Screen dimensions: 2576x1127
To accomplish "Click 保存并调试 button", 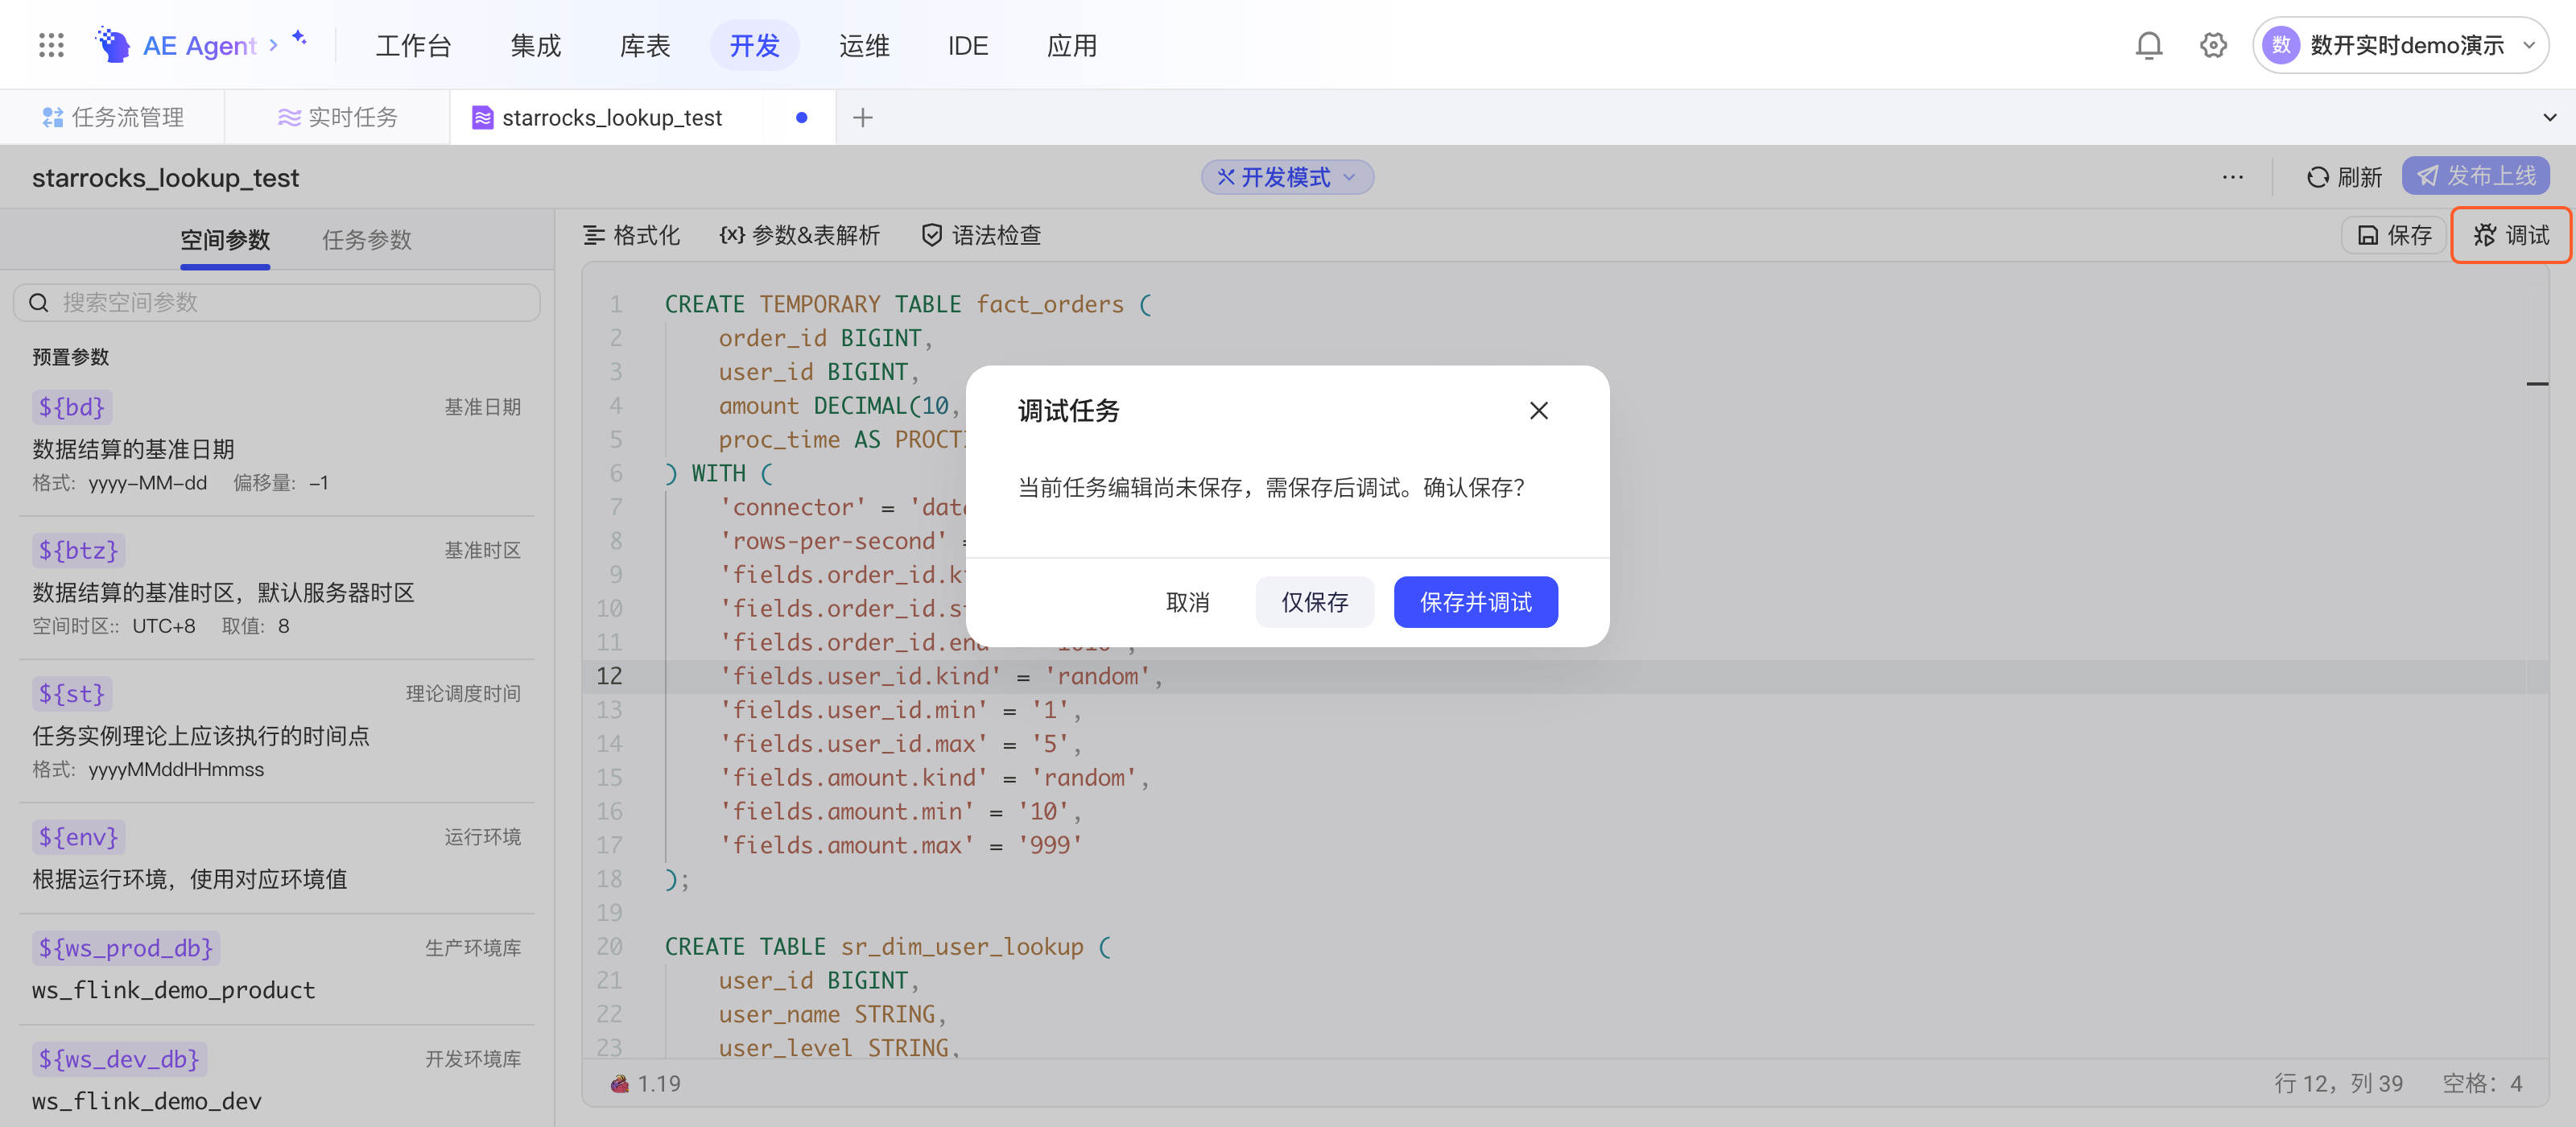I will coord(1475,602).
